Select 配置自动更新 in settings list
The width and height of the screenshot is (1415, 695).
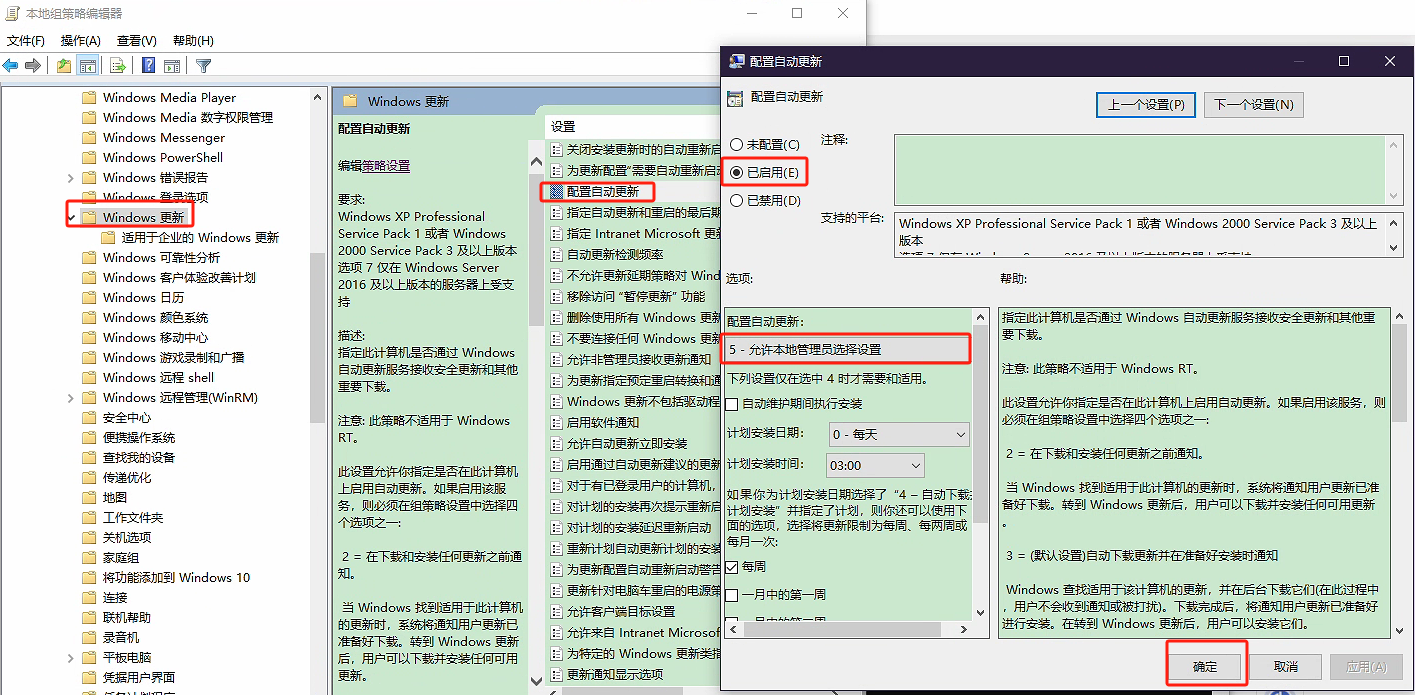click(602, 191)
